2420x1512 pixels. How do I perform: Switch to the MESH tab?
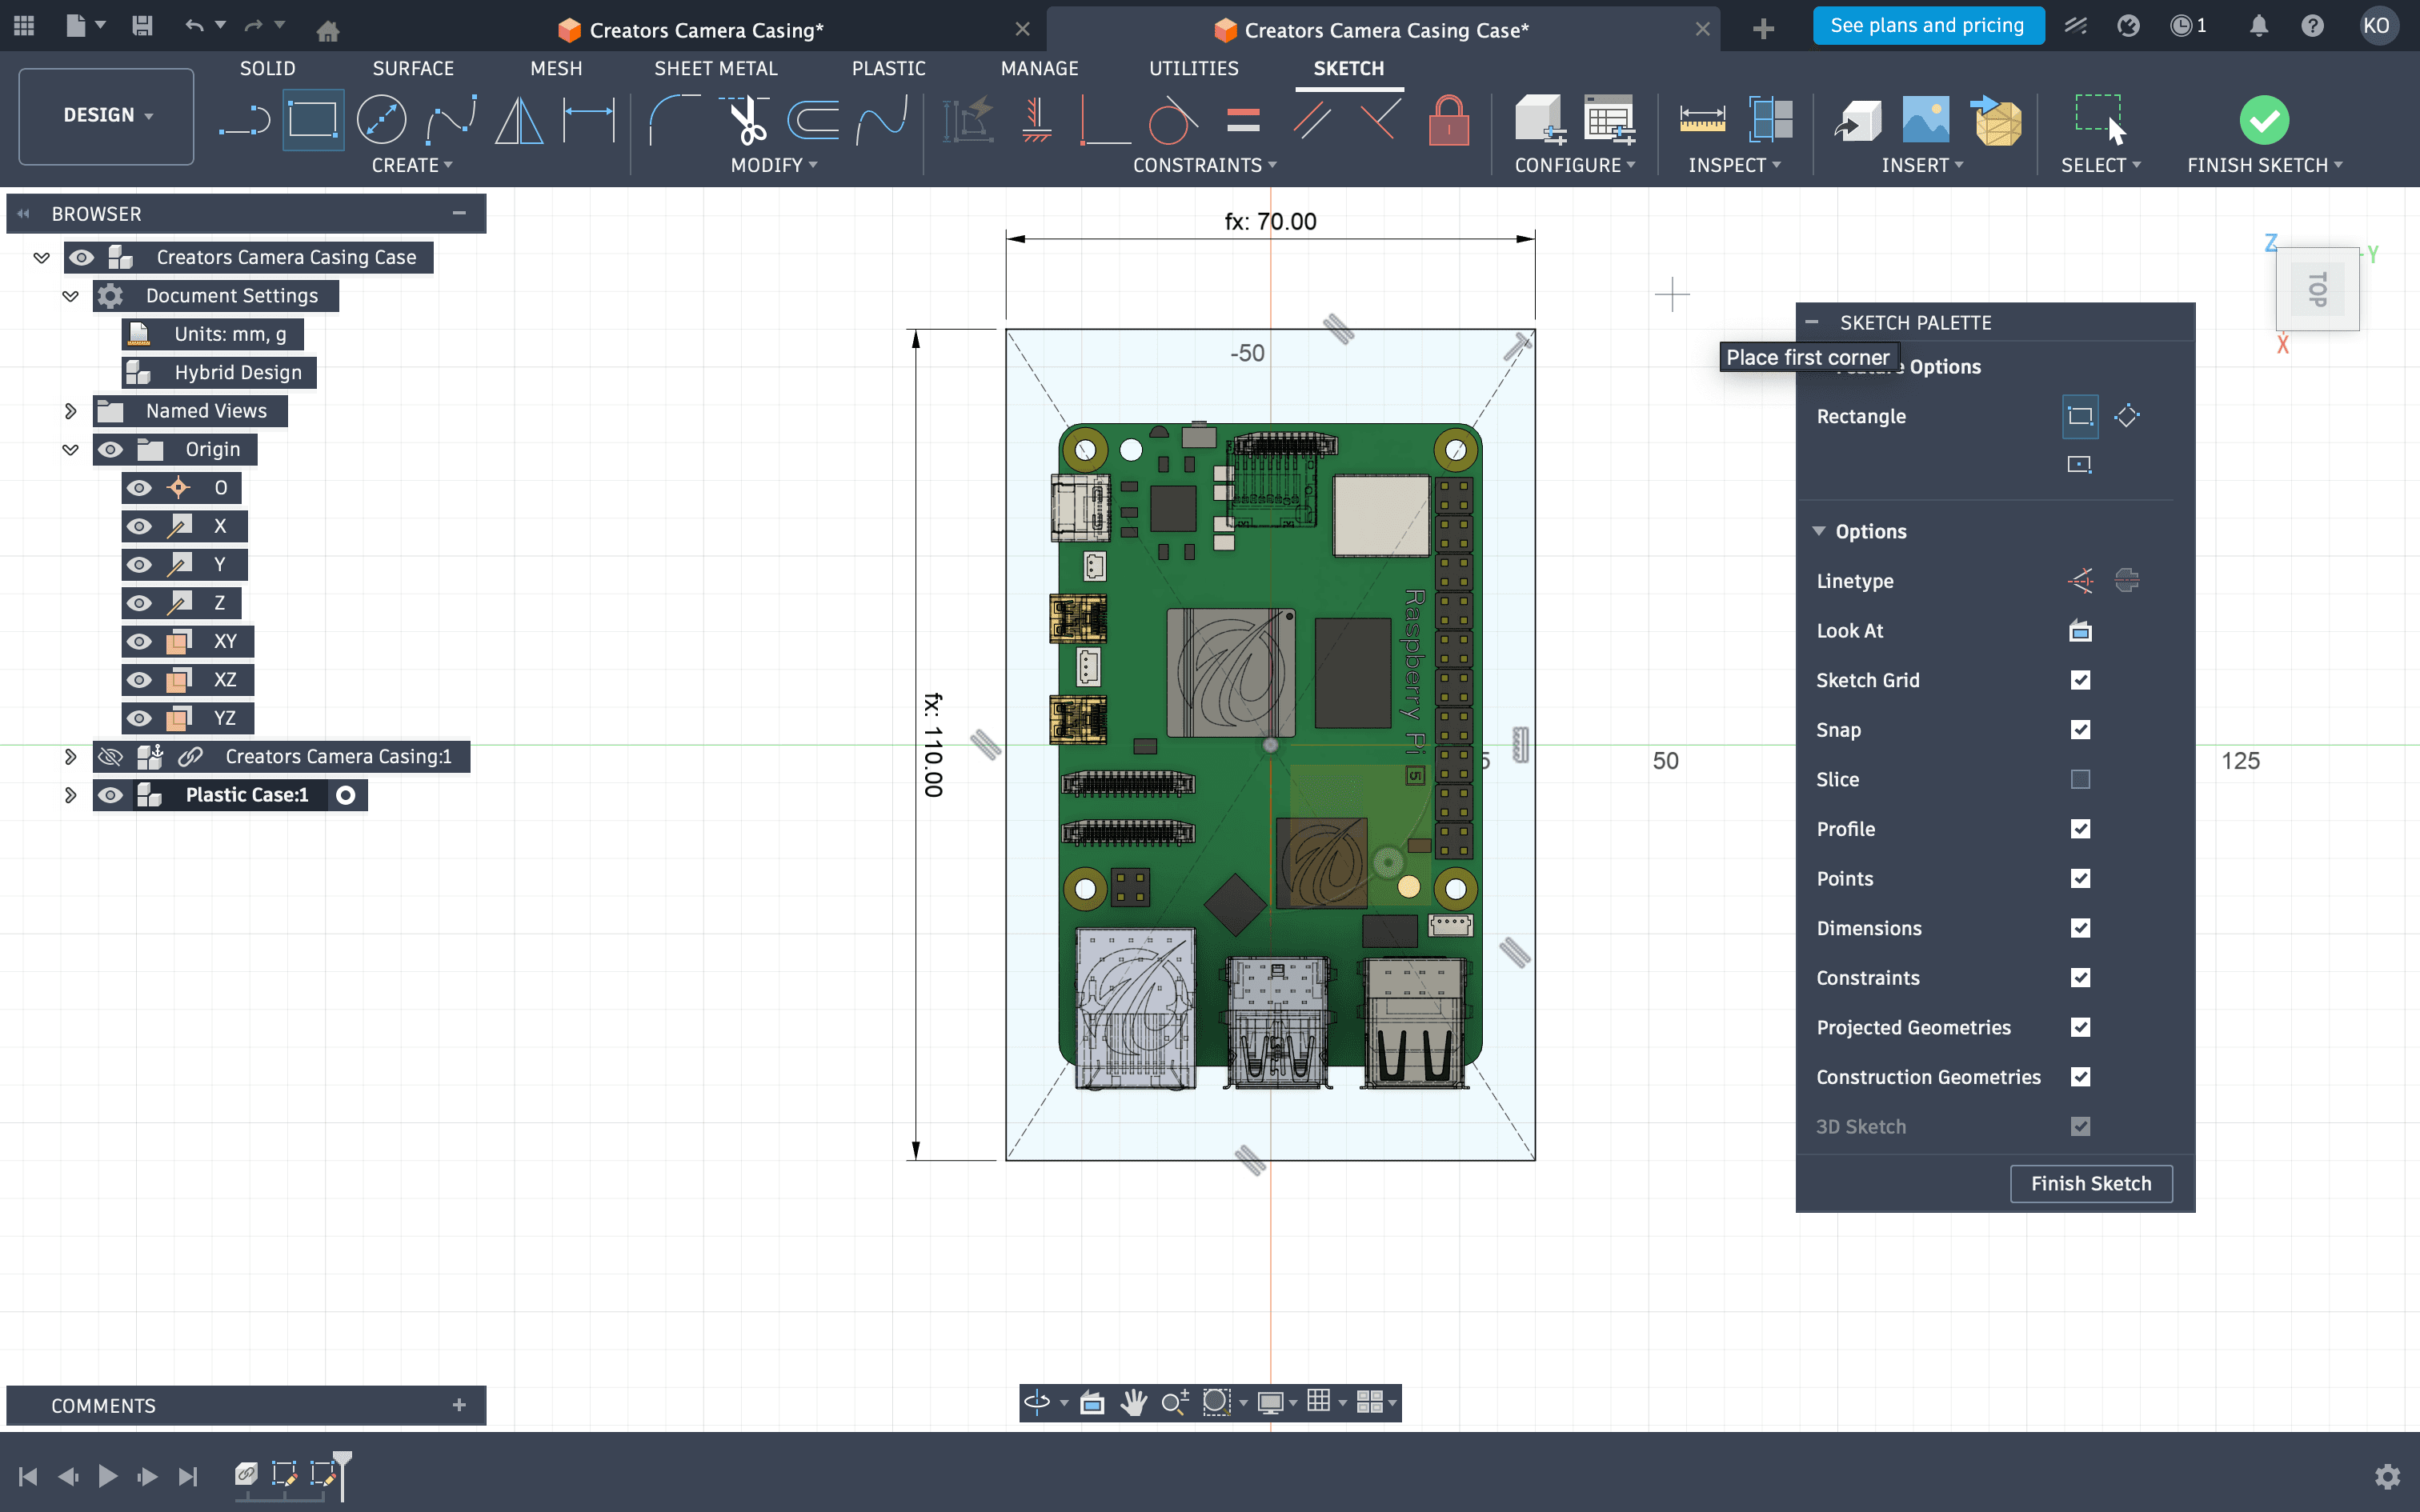coord(556,68)
